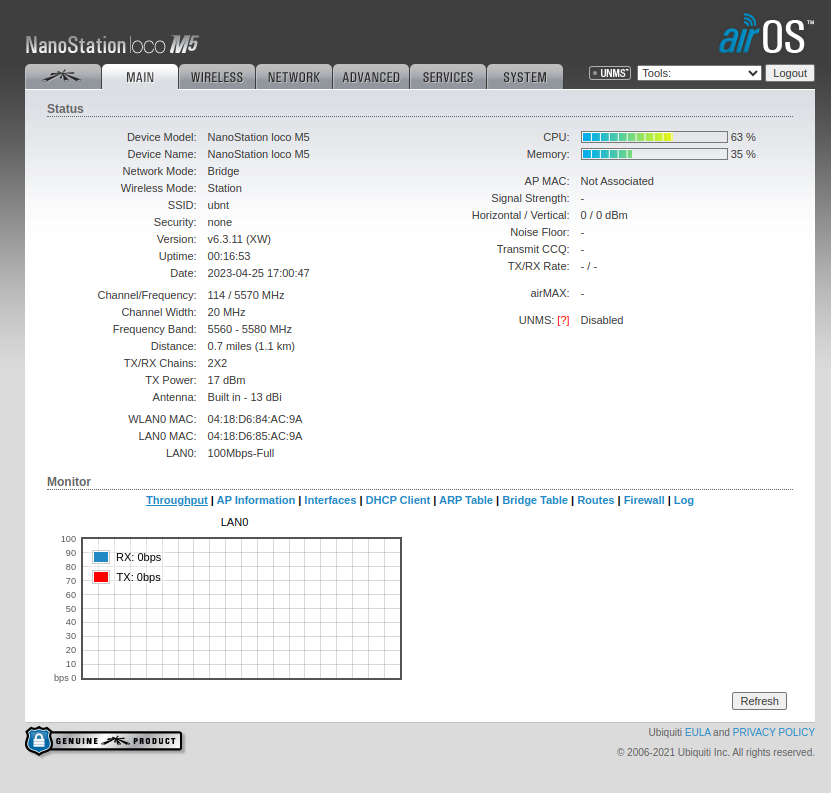The image size is (831, 793).
Task: Click the UNMS help question mark
Action: point(563,321)
